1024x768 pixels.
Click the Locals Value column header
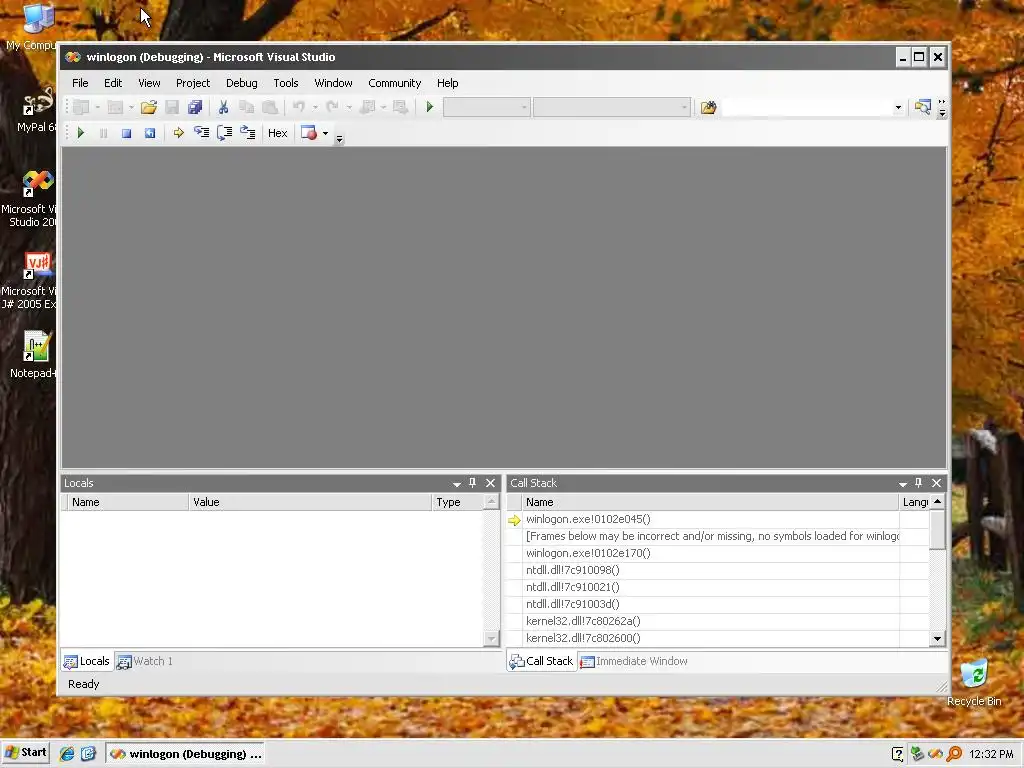[310, 502]
